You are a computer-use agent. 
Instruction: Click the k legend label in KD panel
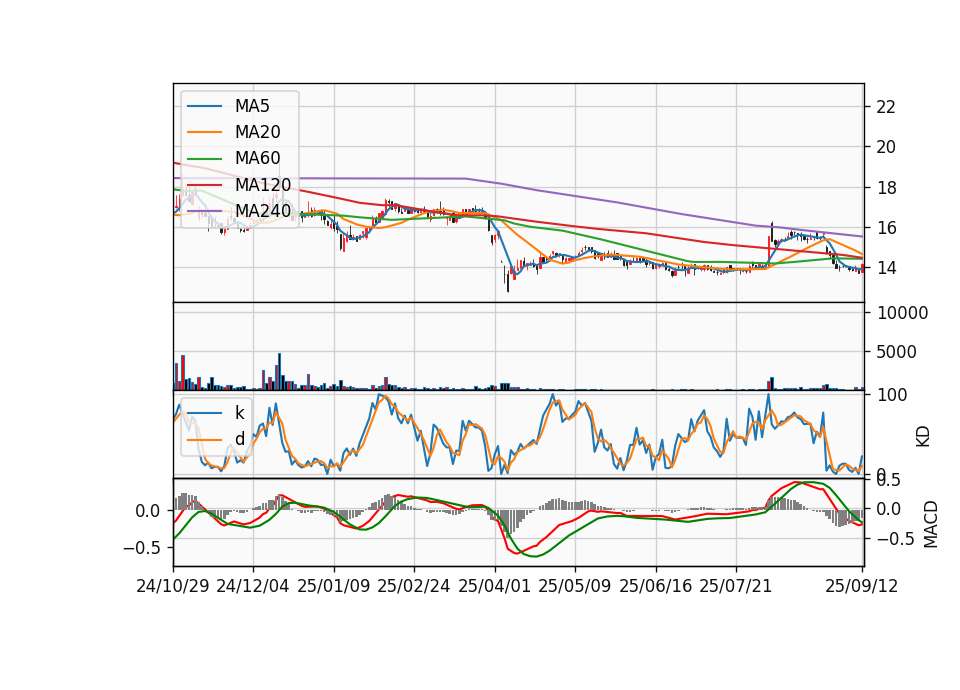[239, 413]
